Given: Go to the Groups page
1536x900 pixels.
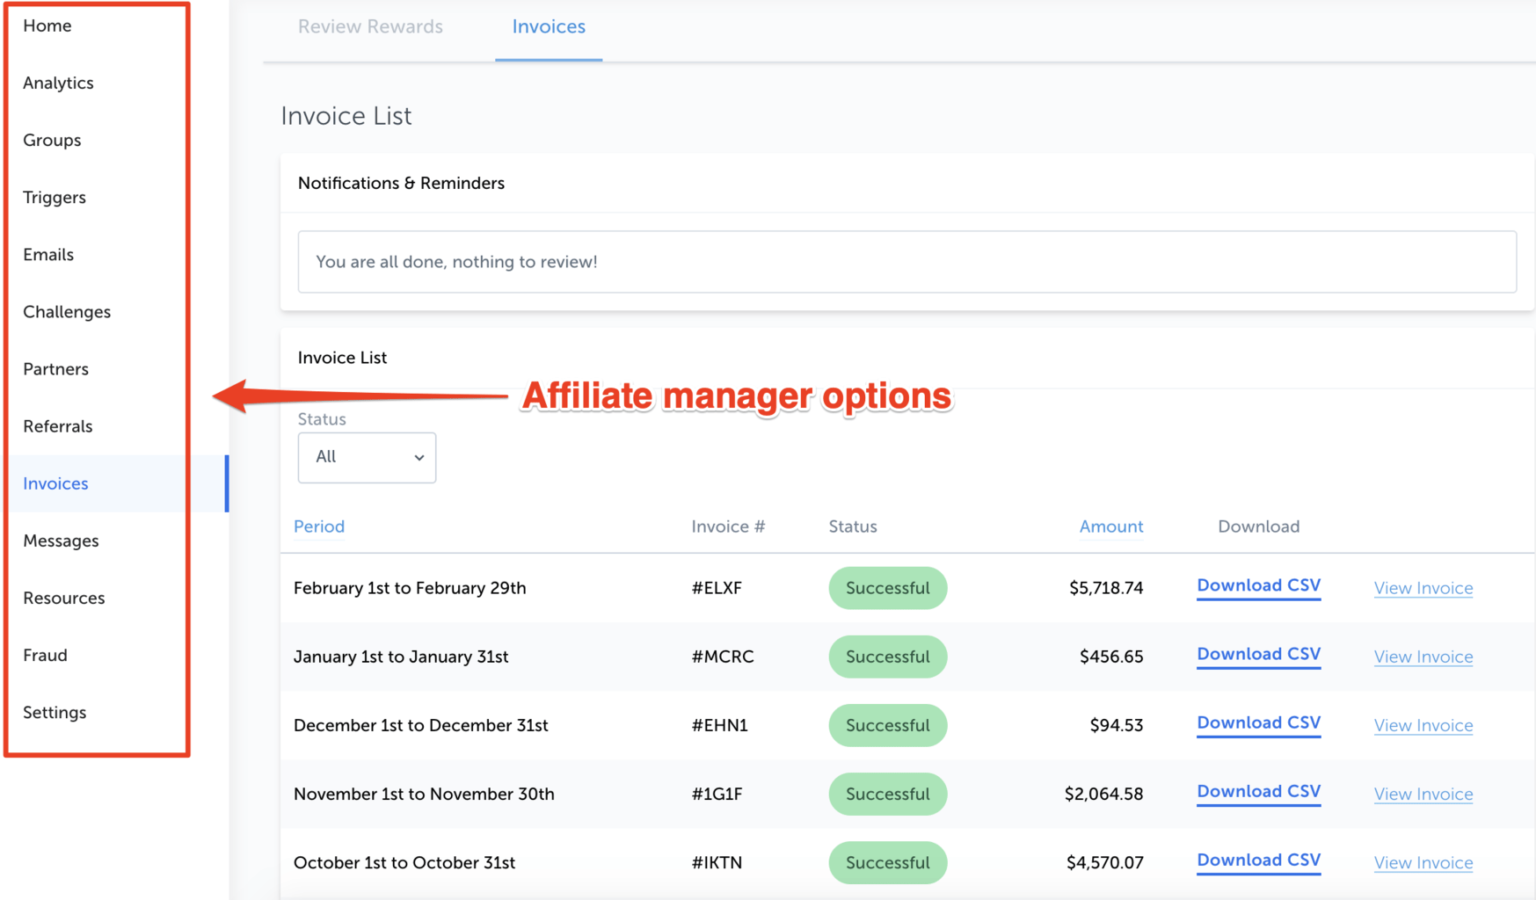Looking at the screenshot, I should [x=51, y=140].
